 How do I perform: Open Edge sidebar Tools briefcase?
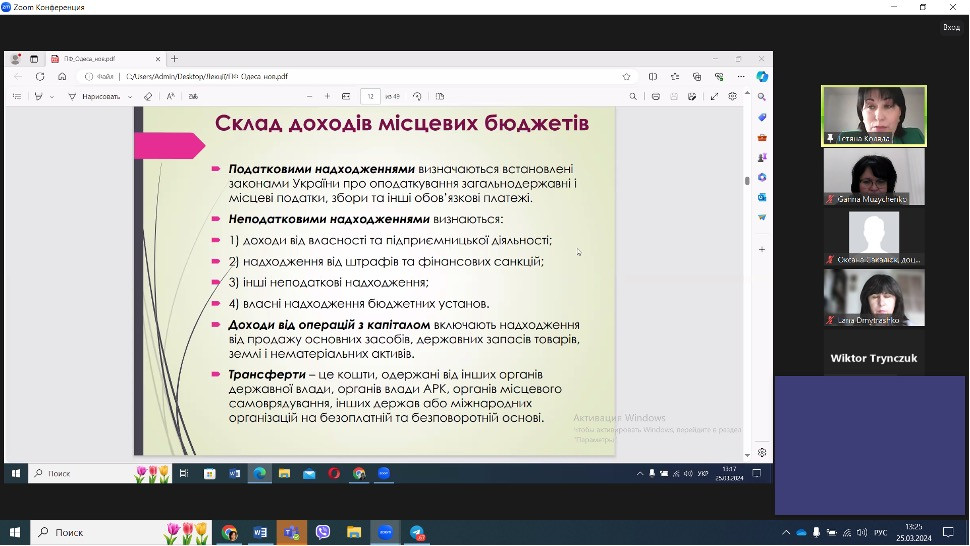pyautogui.click(x=762, y=137)
